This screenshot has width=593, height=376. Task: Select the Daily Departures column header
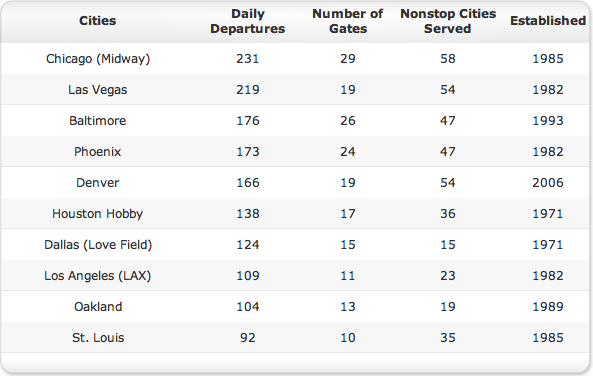tap(248, 21)
